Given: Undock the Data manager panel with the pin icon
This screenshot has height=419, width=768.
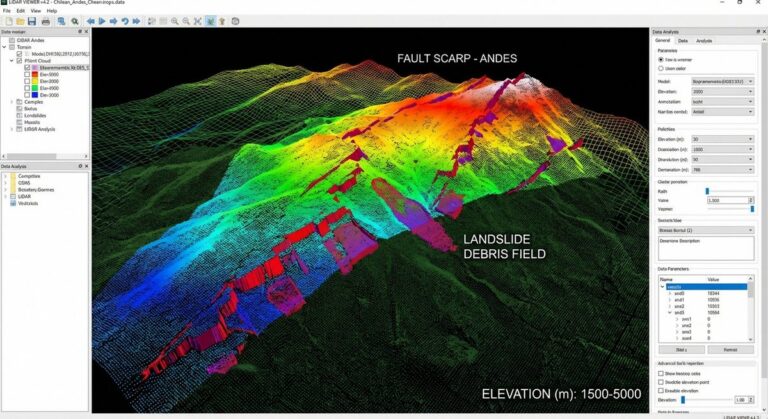Looking at the screenshot, I should tap(80, 32).
